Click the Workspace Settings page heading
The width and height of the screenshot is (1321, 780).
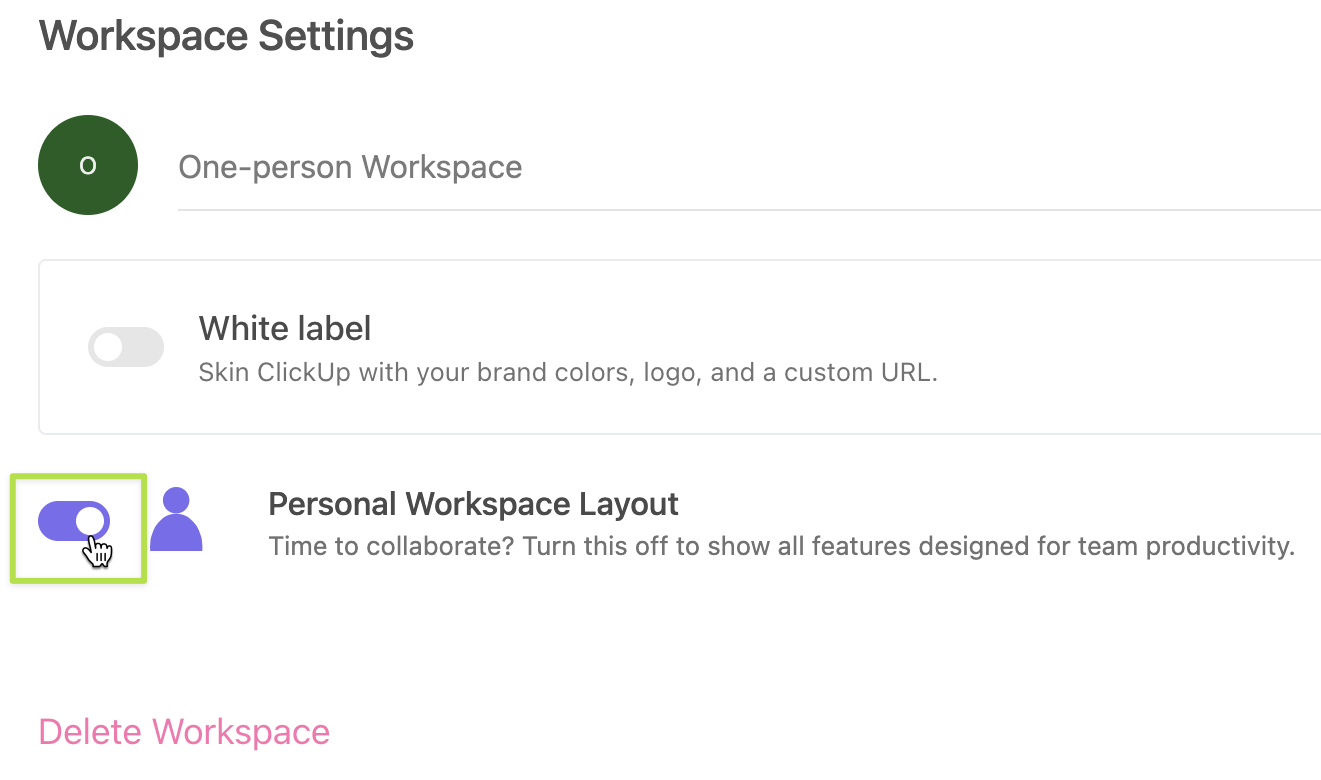[x=226, y=37]
